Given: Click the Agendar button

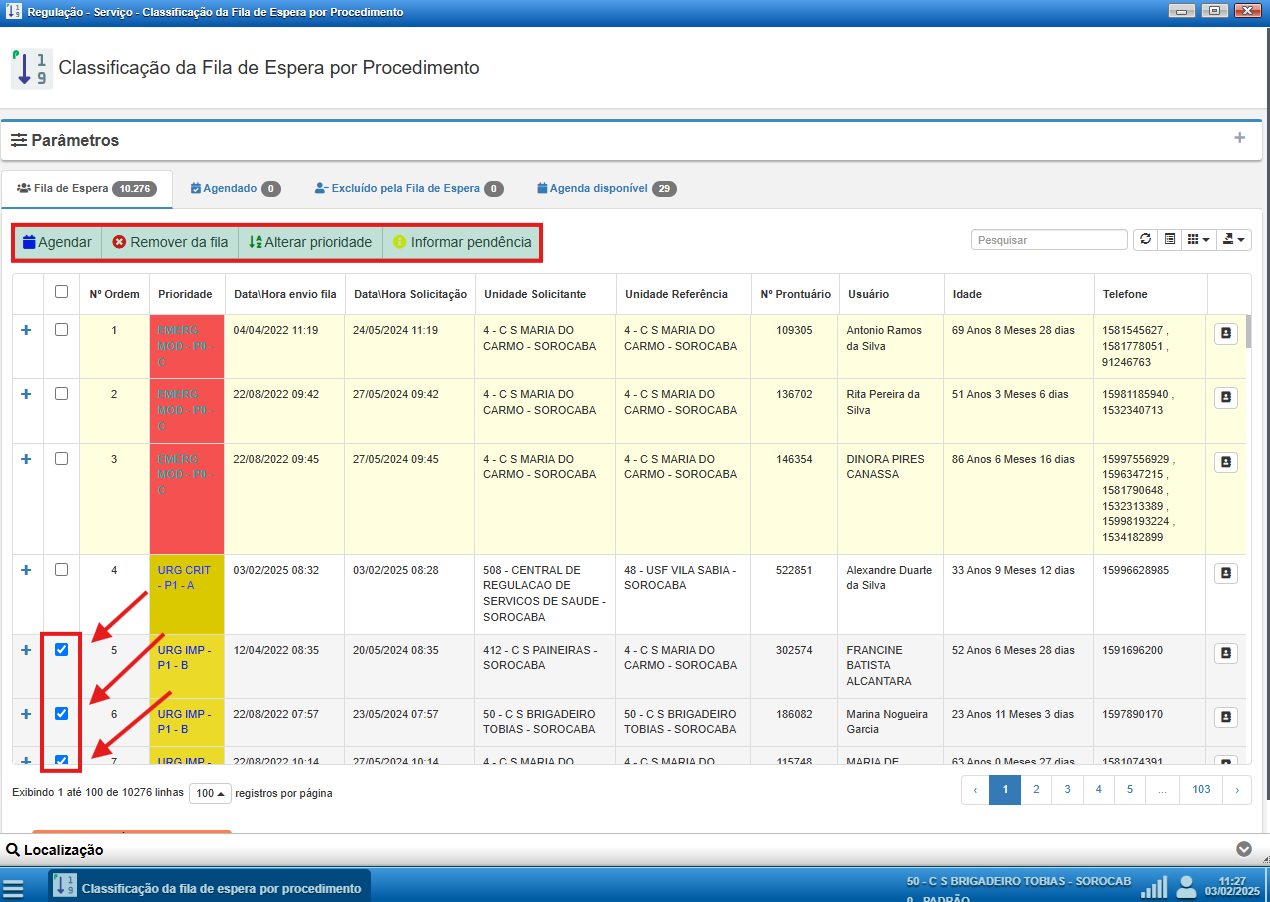Looking at the screenshot, I should pos(57,242).
